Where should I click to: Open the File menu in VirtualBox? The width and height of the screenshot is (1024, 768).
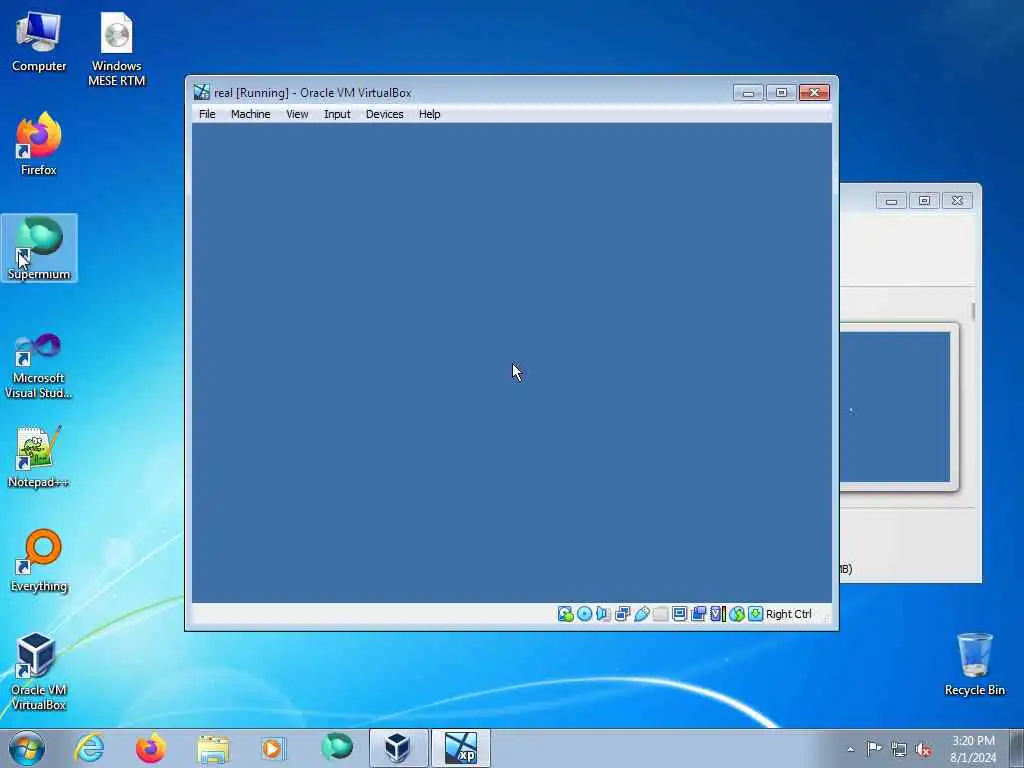(207, 114)
